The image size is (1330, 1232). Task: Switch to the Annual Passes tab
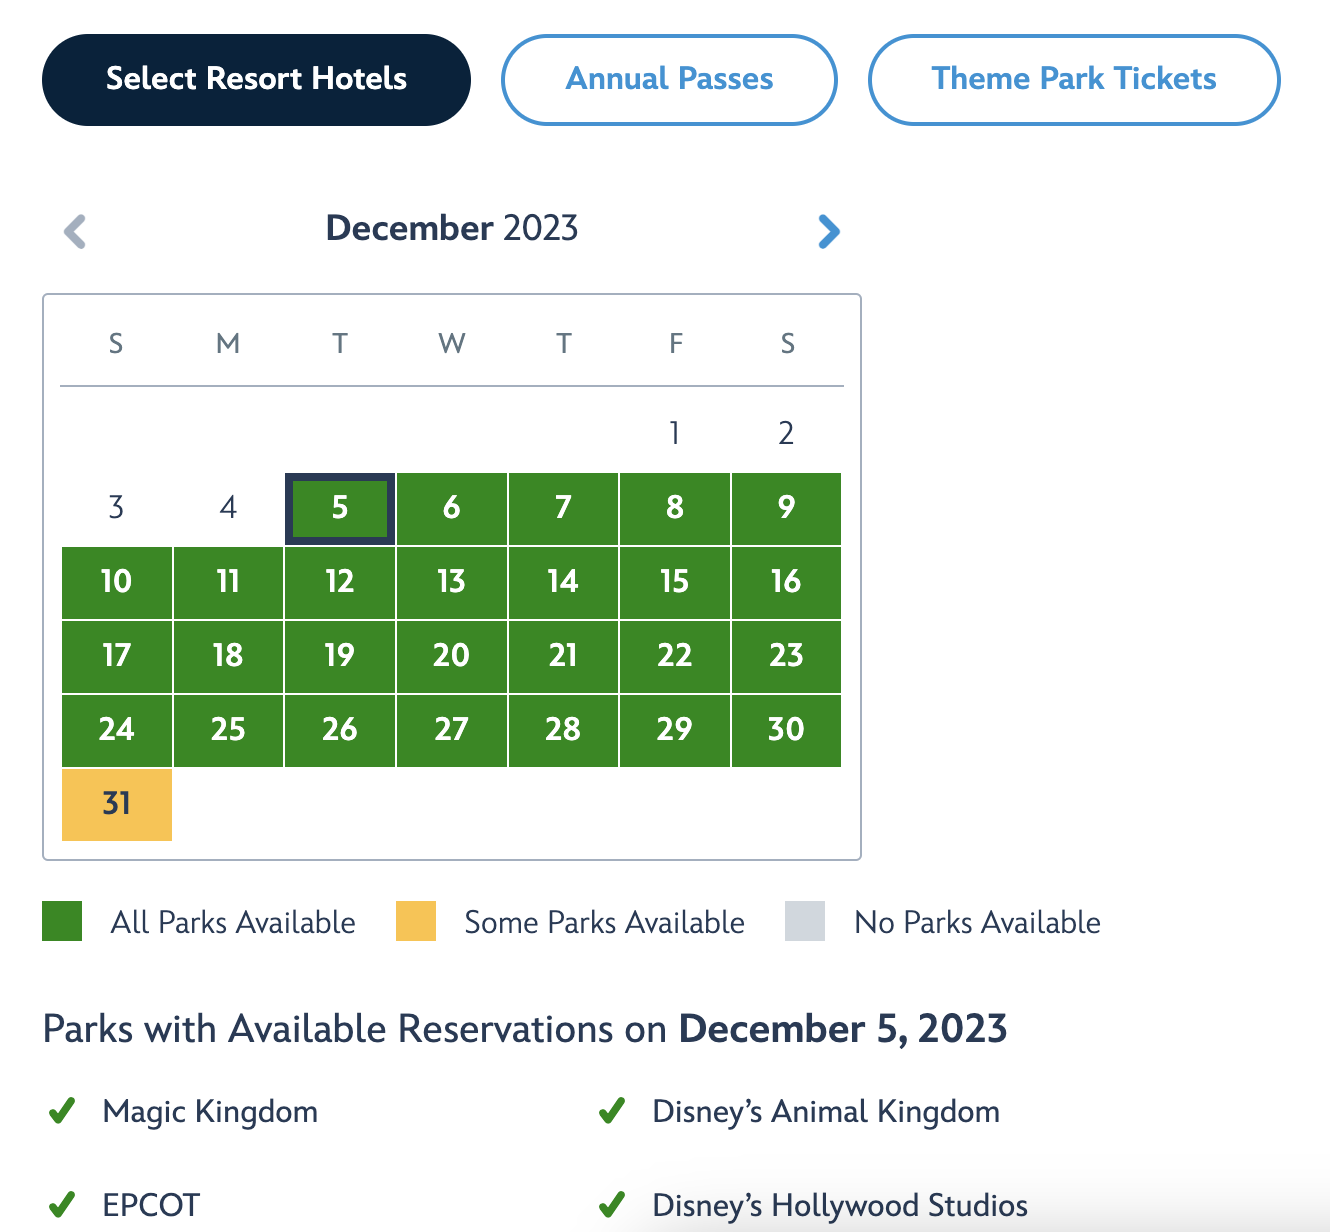(669, 80)
